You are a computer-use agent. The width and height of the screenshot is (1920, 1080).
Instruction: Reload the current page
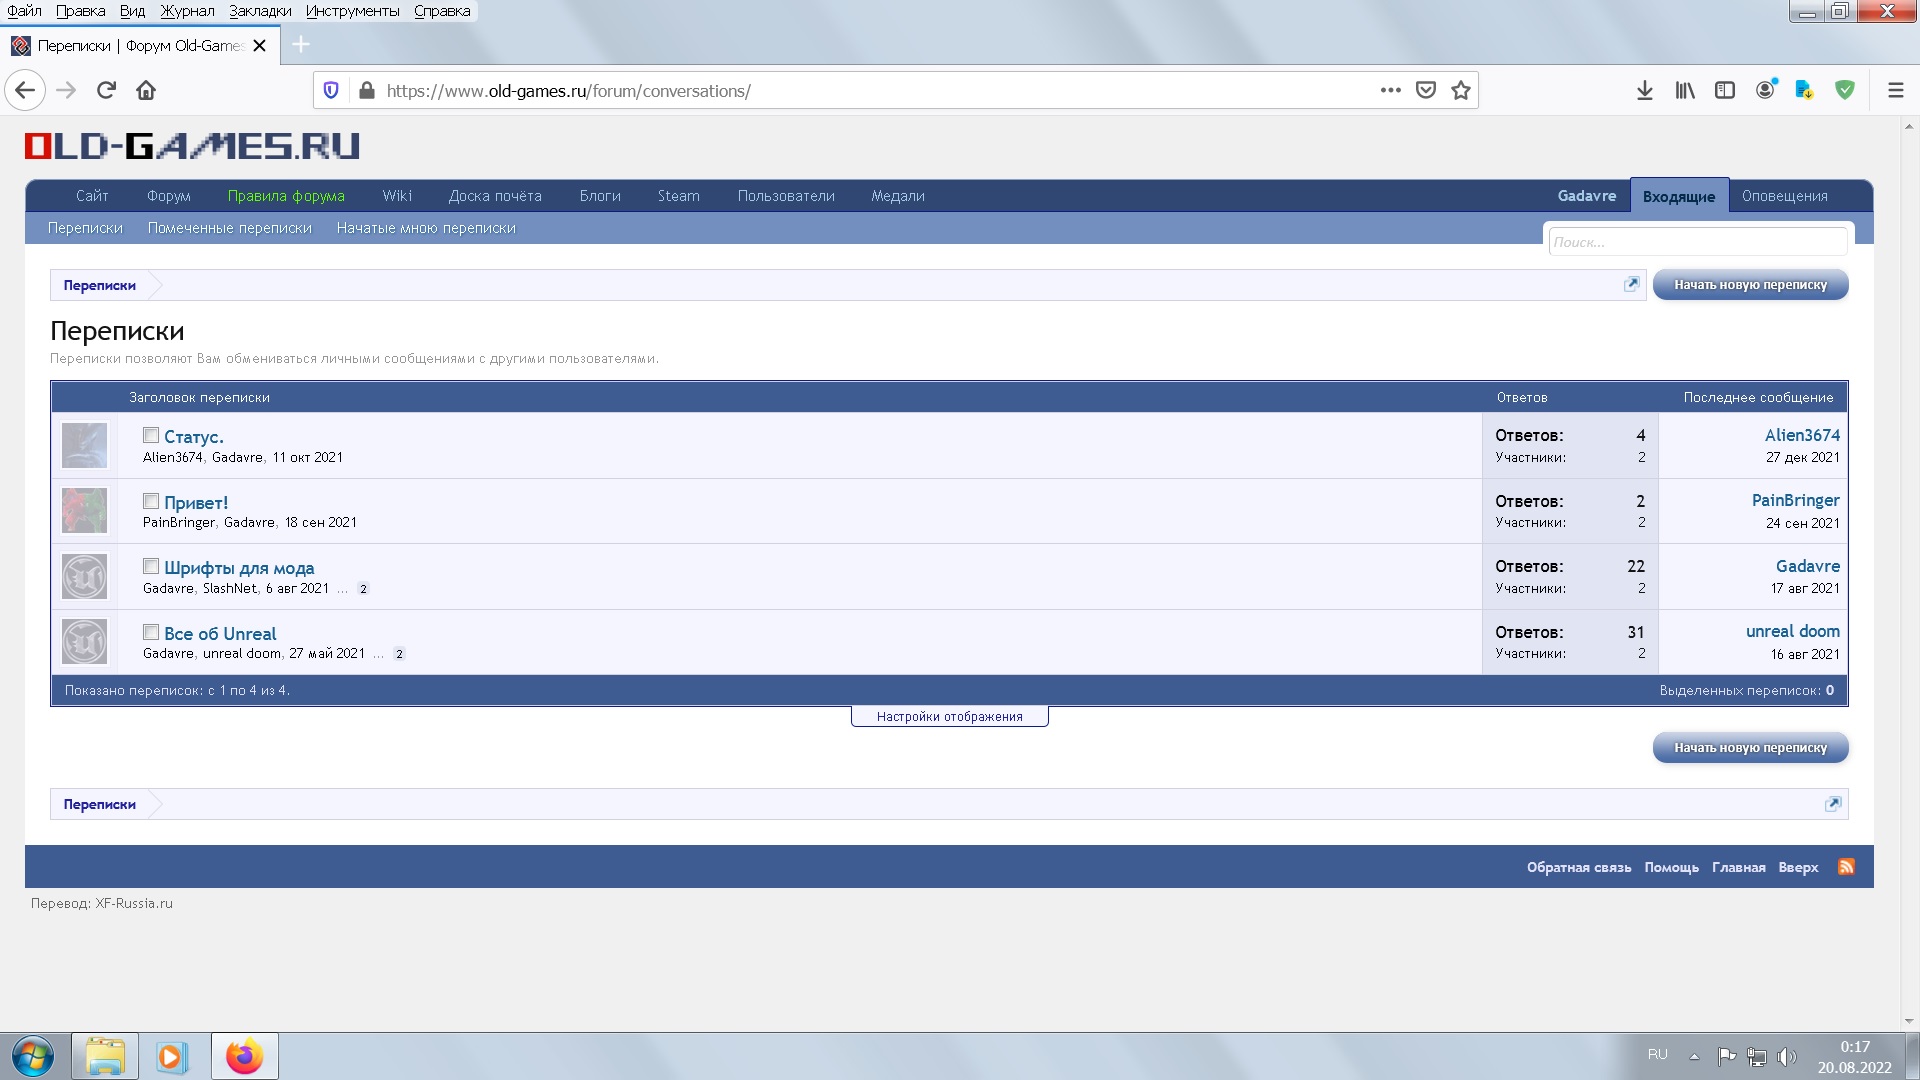coord(106,91)
